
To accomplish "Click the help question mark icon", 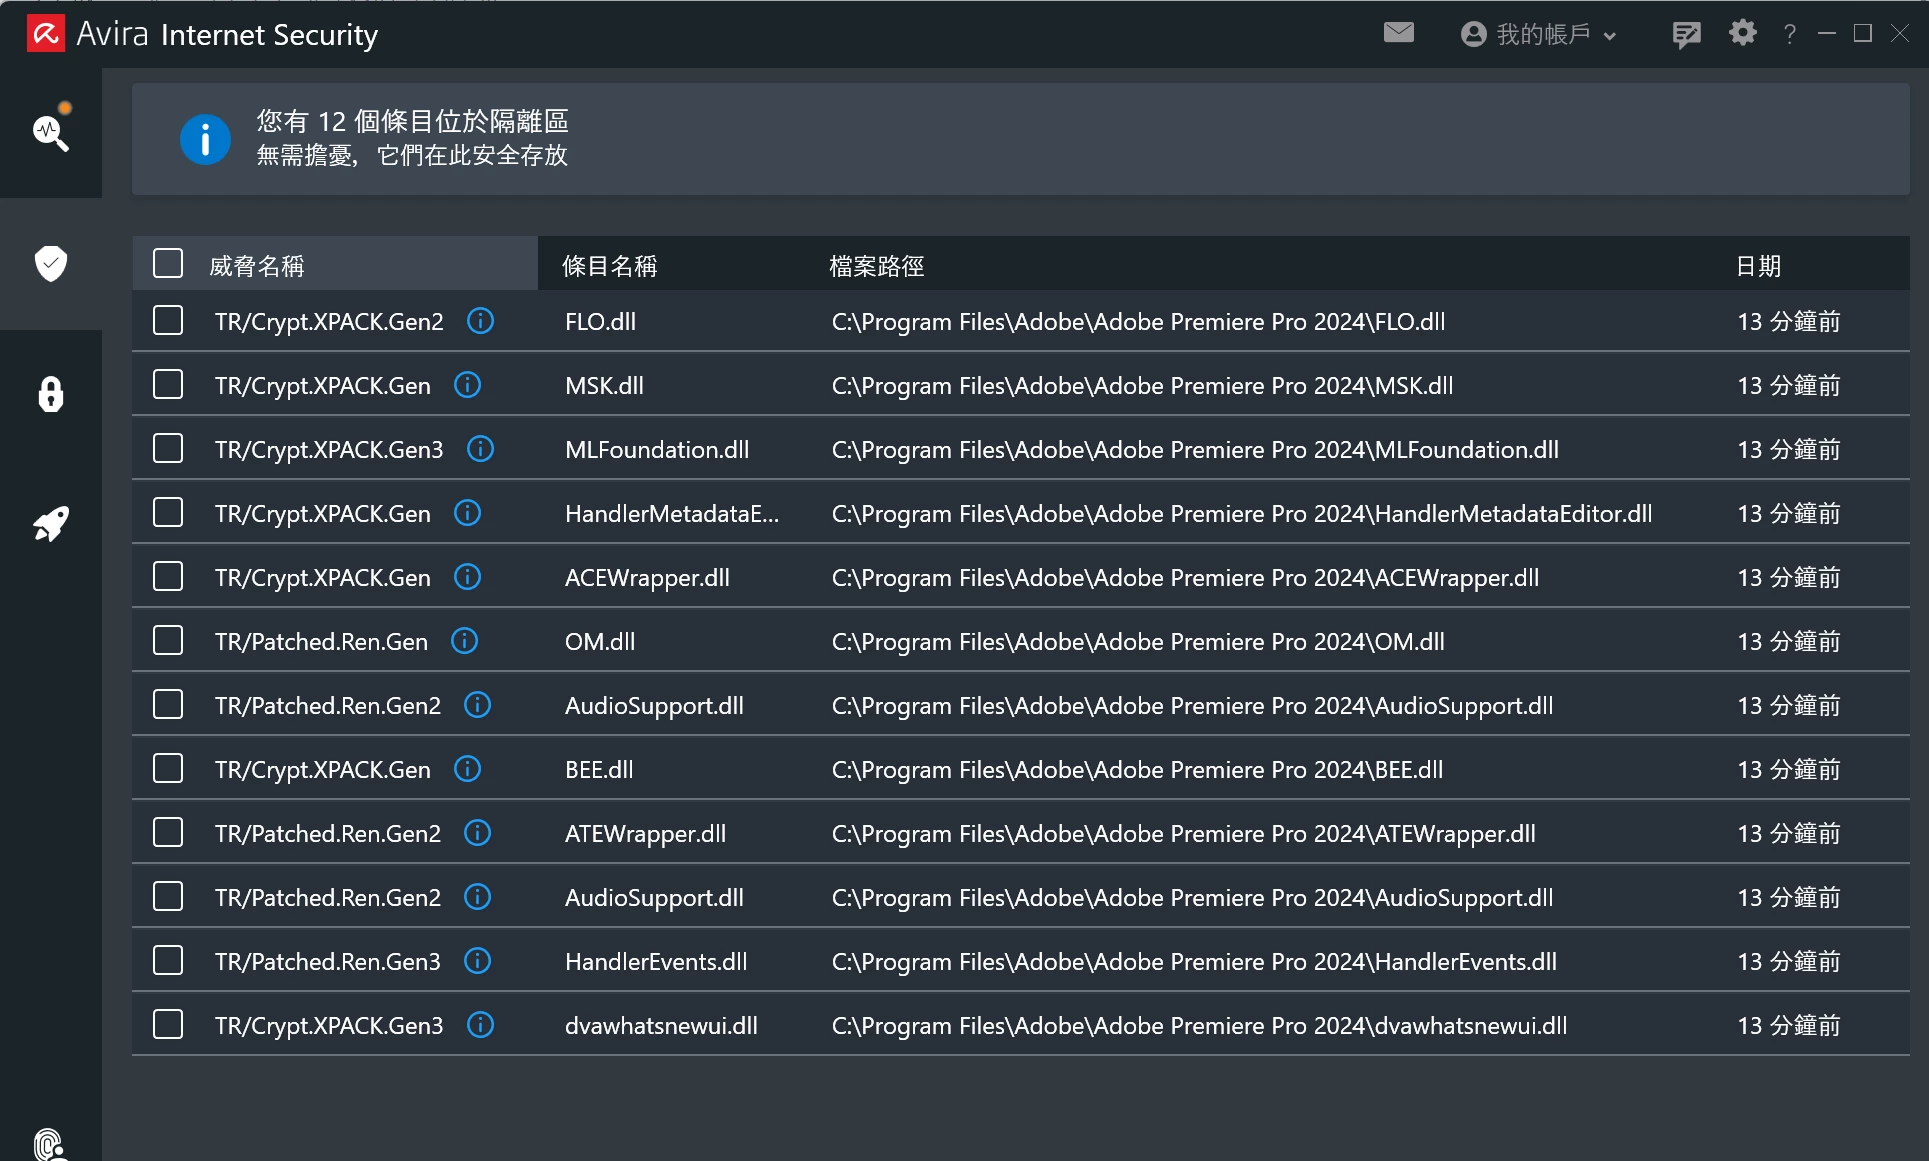I will pyautogui.click(x=1789, y=35).
